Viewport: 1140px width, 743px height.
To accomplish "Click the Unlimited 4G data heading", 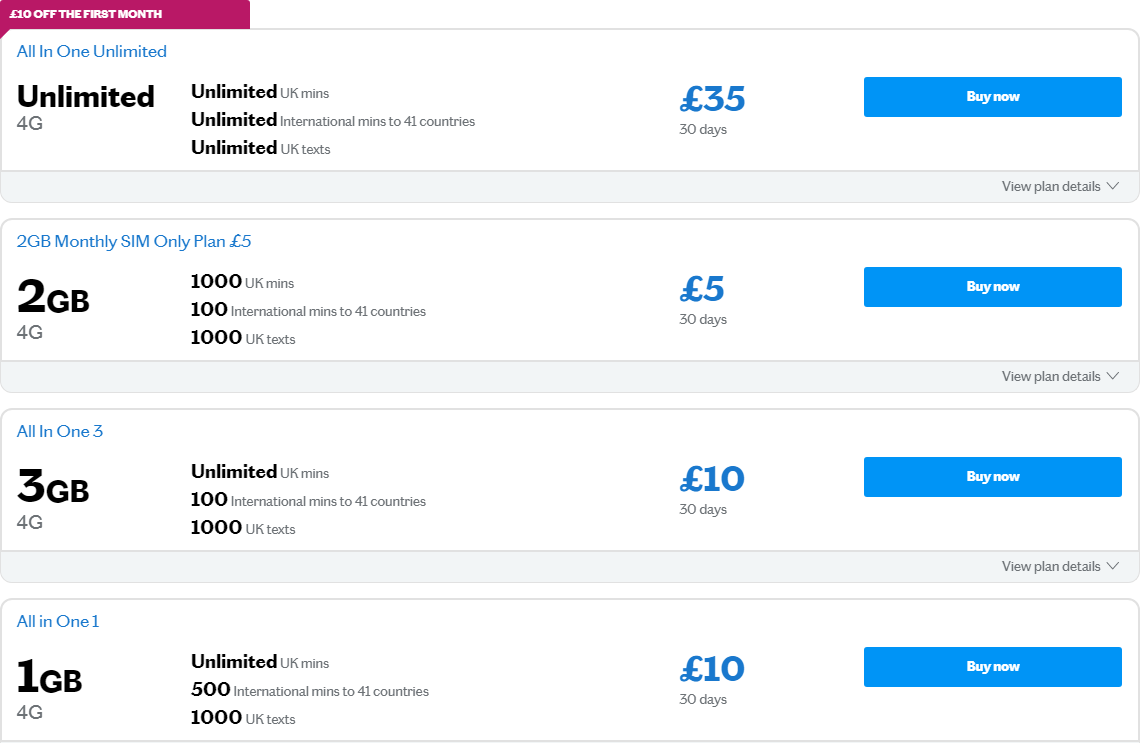I will [x=86, y=97].
